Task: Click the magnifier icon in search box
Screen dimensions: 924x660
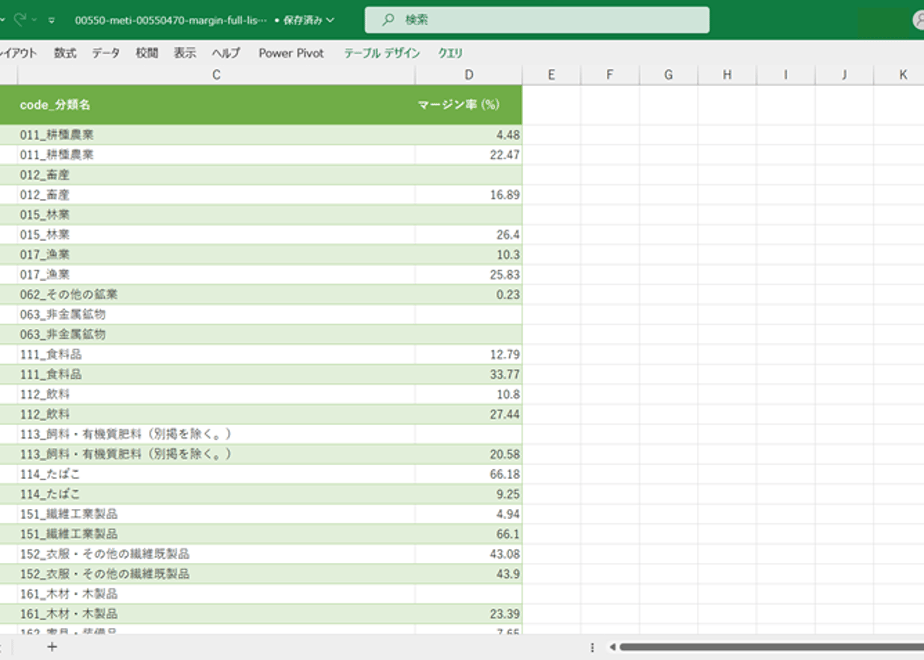Action: [x=388, y=20]
